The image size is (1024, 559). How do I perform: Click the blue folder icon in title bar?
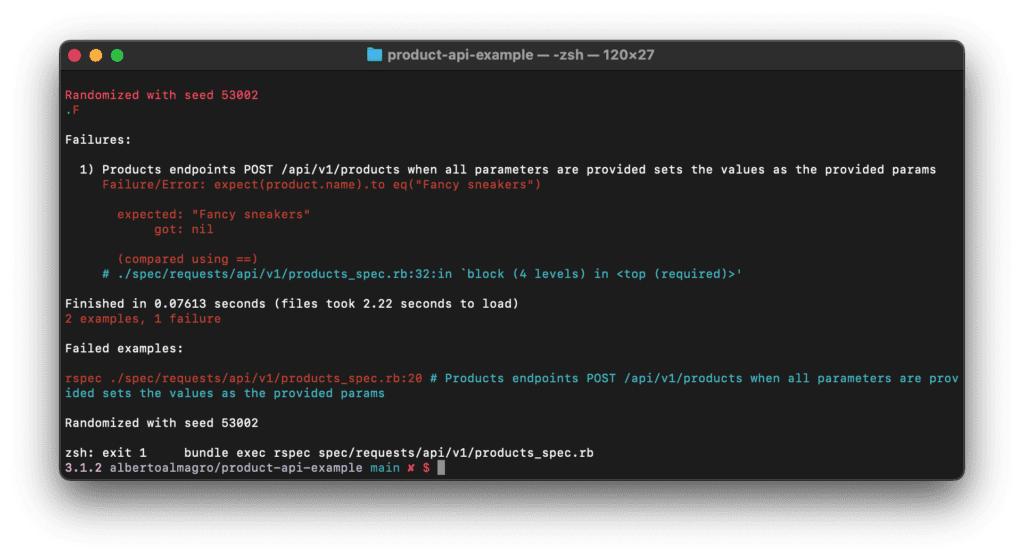(x=374, y=55)
